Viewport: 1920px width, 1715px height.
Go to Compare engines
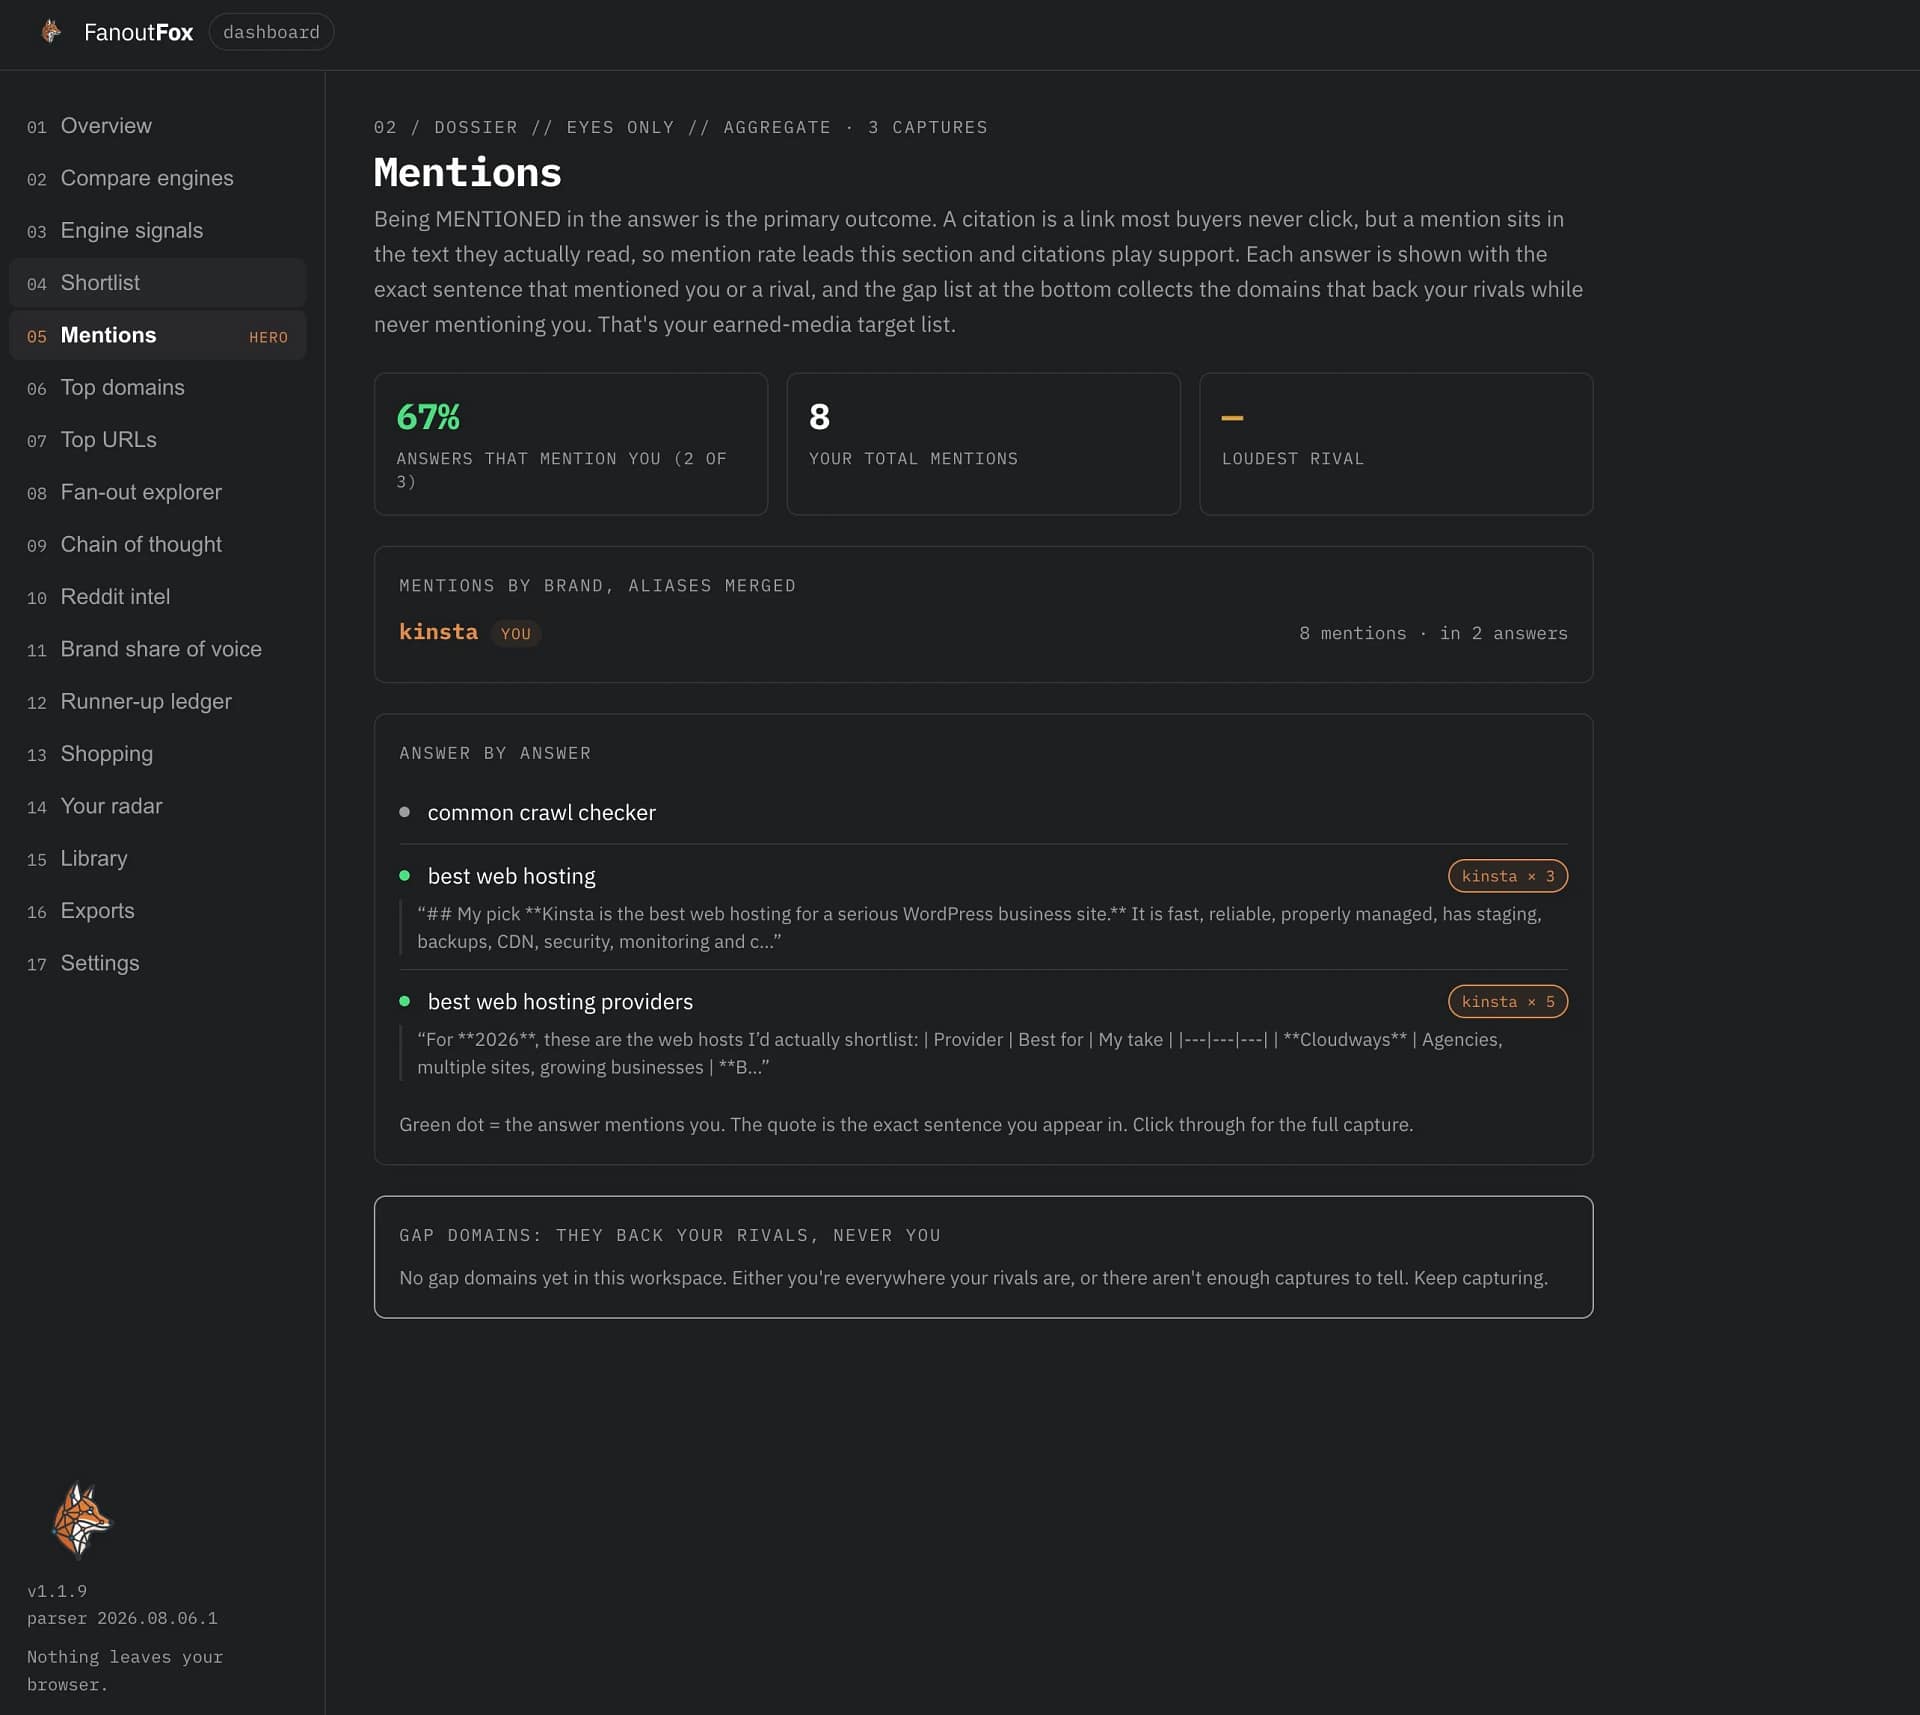157,178
